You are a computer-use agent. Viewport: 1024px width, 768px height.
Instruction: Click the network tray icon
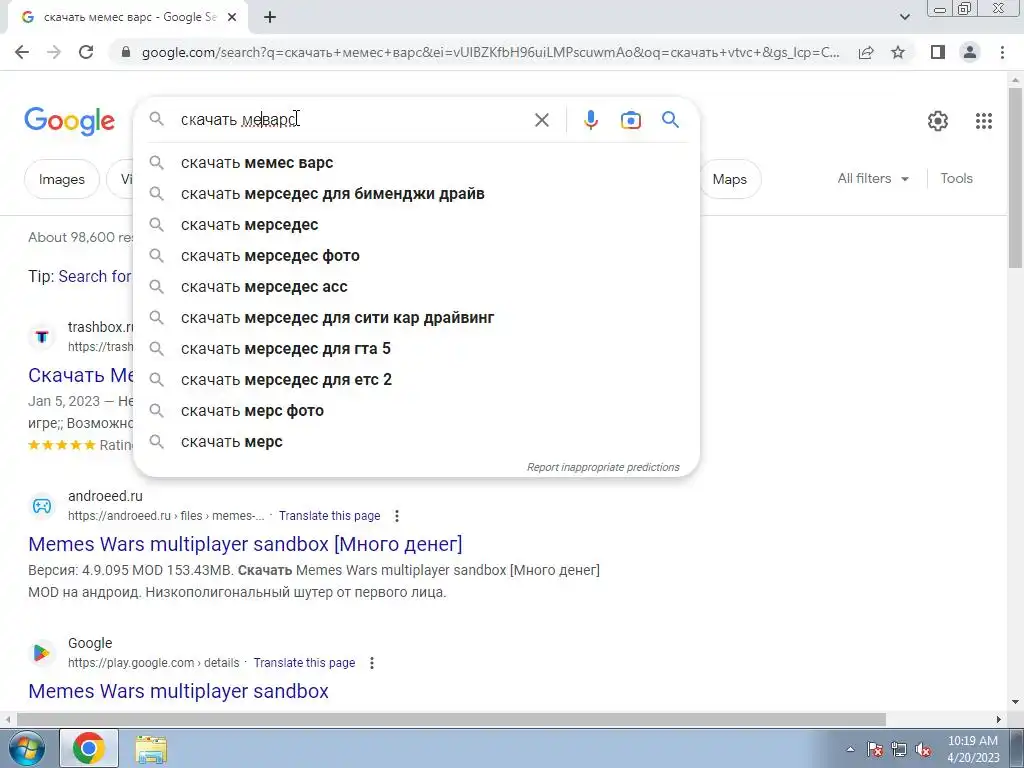(899, 750)
